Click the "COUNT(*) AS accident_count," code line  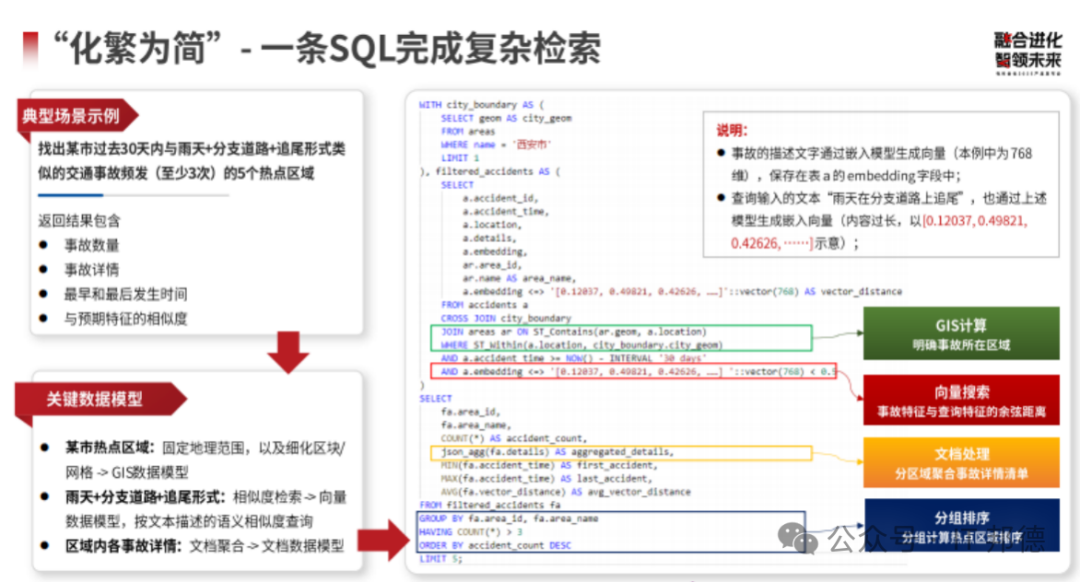coord(515,439)
